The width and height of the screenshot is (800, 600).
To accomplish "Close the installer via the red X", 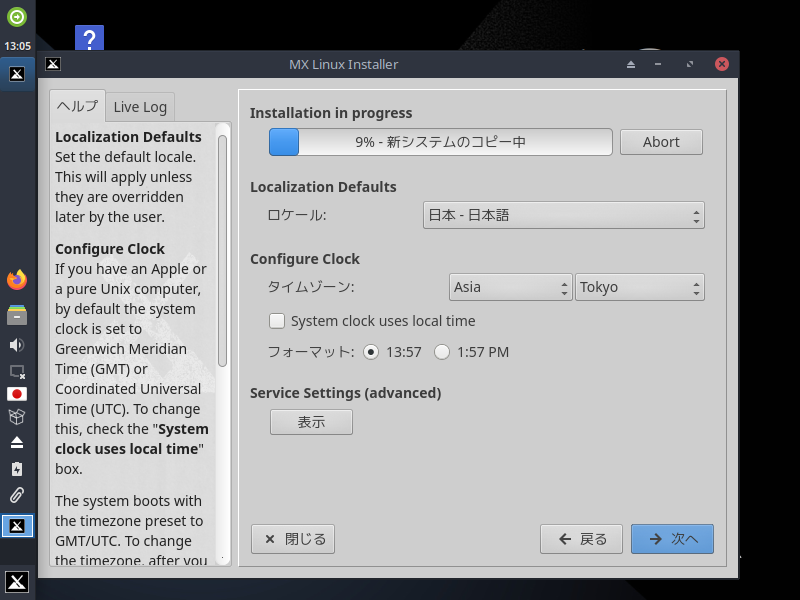I will (x=721, y=64).
